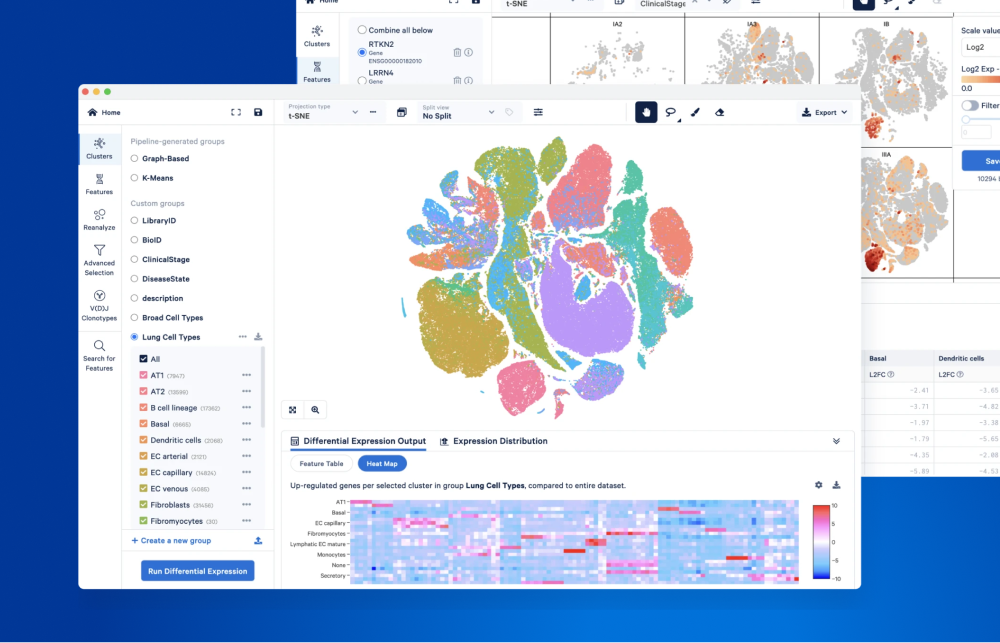
Task: Uncheck the AT2 cluster checkbox
Action: click(144, 392)
